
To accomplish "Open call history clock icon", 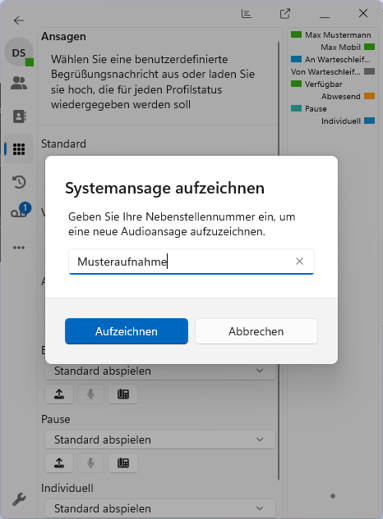I will coord(19,182).
